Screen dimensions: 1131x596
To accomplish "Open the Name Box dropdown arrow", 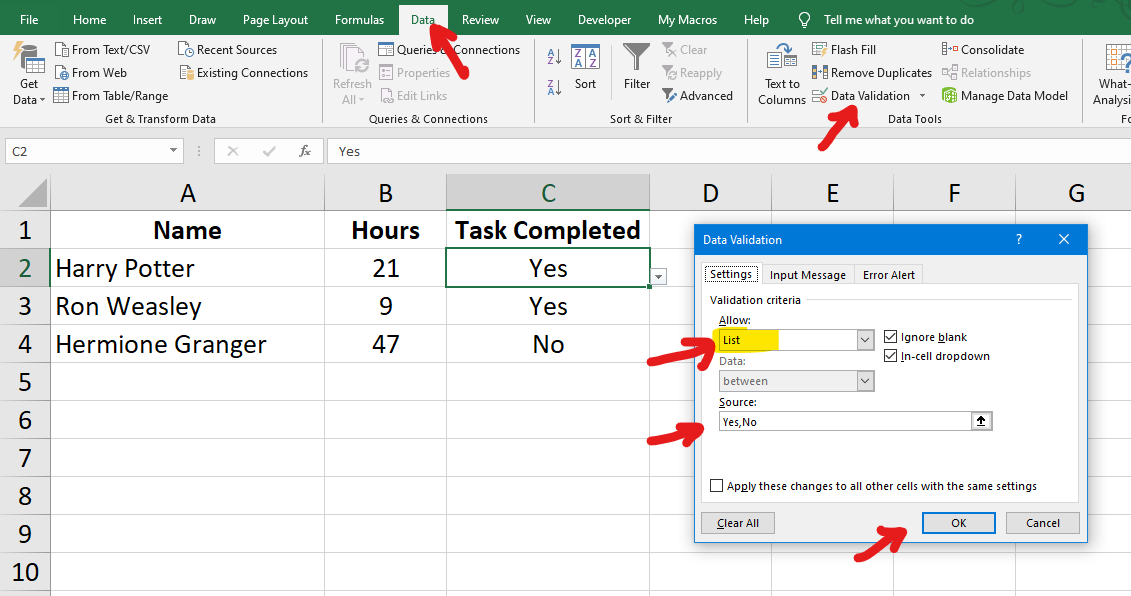I will (173, 151).
